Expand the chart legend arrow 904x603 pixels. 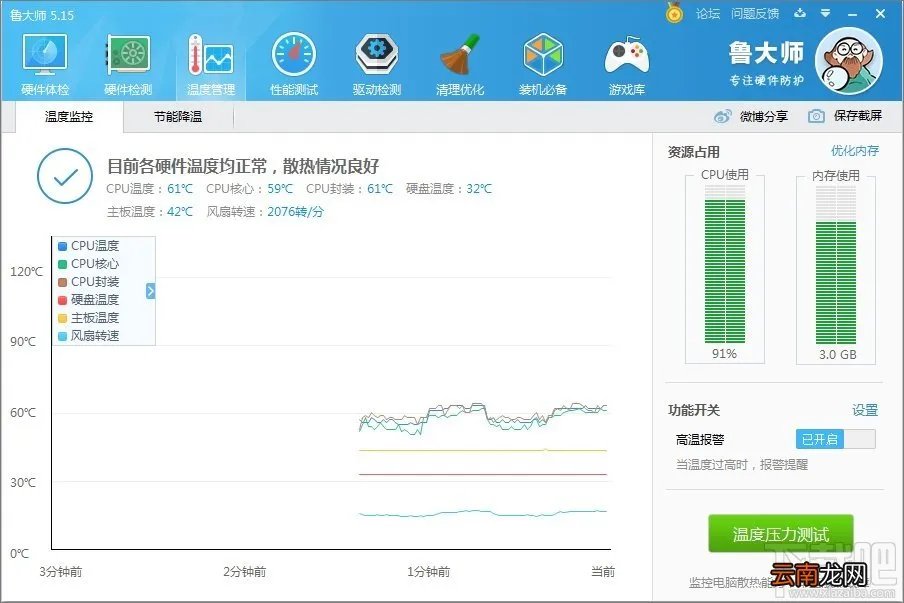[x=150, y=291]
